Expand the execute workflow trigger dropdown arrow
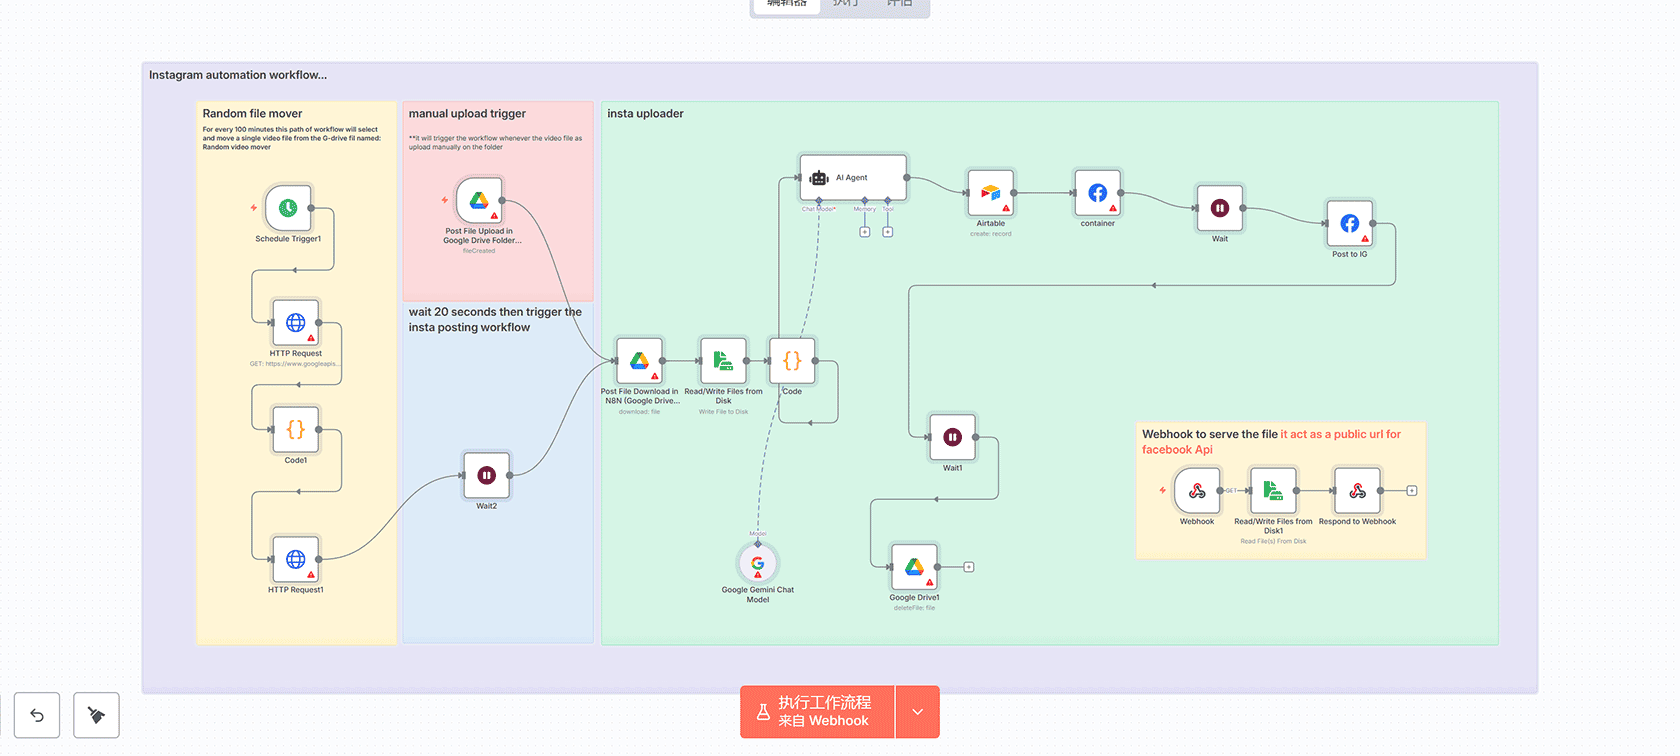The height and width of the screenshot is (756, 1680). coord(917,712)
